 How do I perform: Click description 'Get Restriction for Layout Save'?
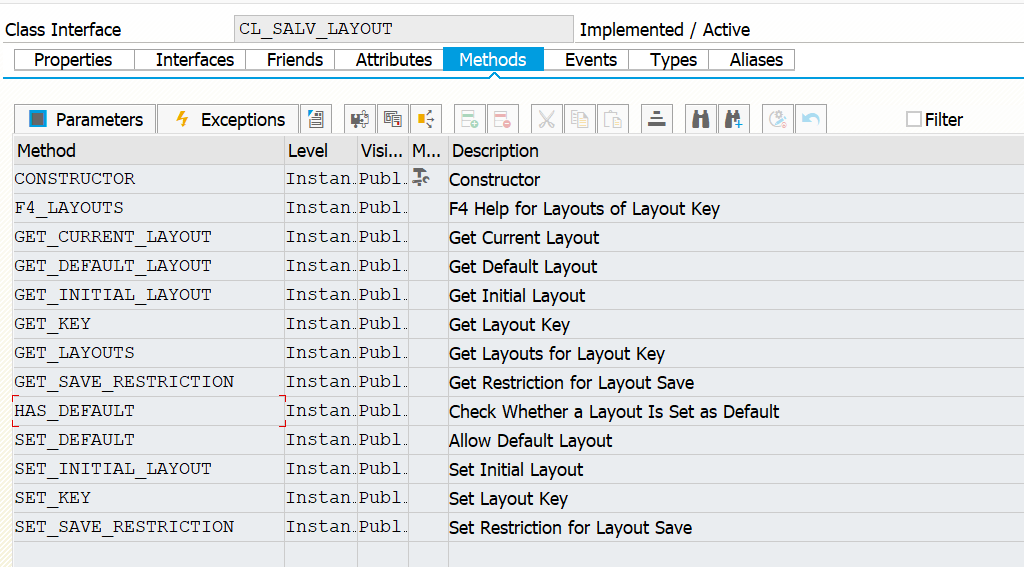(x=571, y=383)
